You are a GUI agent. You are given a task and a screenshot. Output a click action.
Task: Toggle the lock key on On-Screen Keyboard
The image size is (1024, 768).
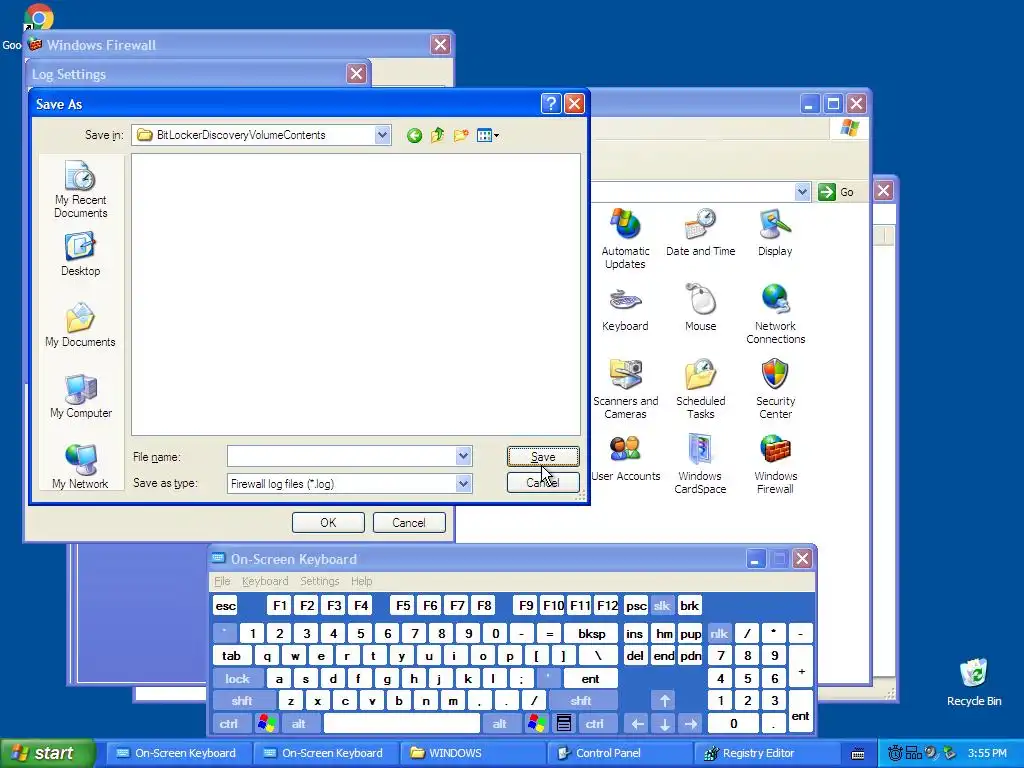237,679
